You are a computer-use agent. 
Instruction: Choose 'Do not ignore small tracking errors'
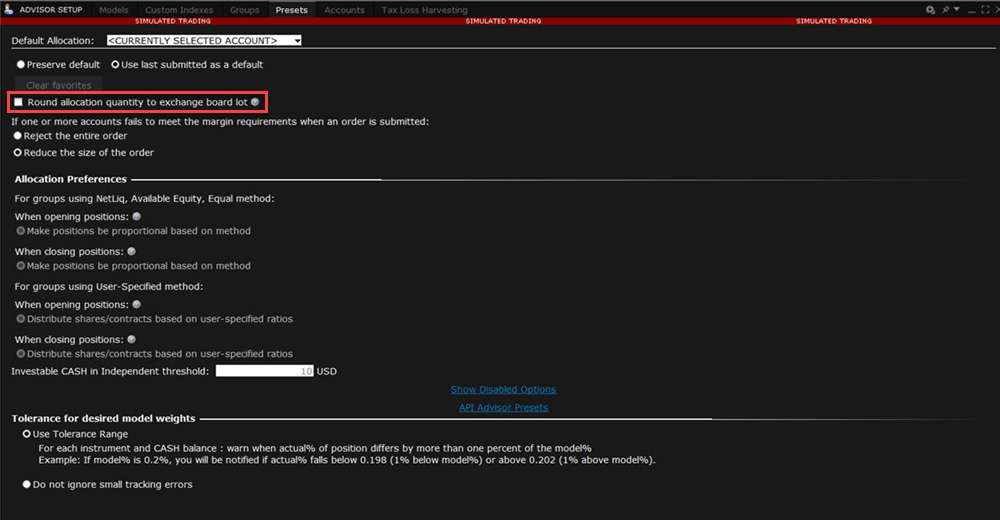pyautogui.click(x=27, y=485)
